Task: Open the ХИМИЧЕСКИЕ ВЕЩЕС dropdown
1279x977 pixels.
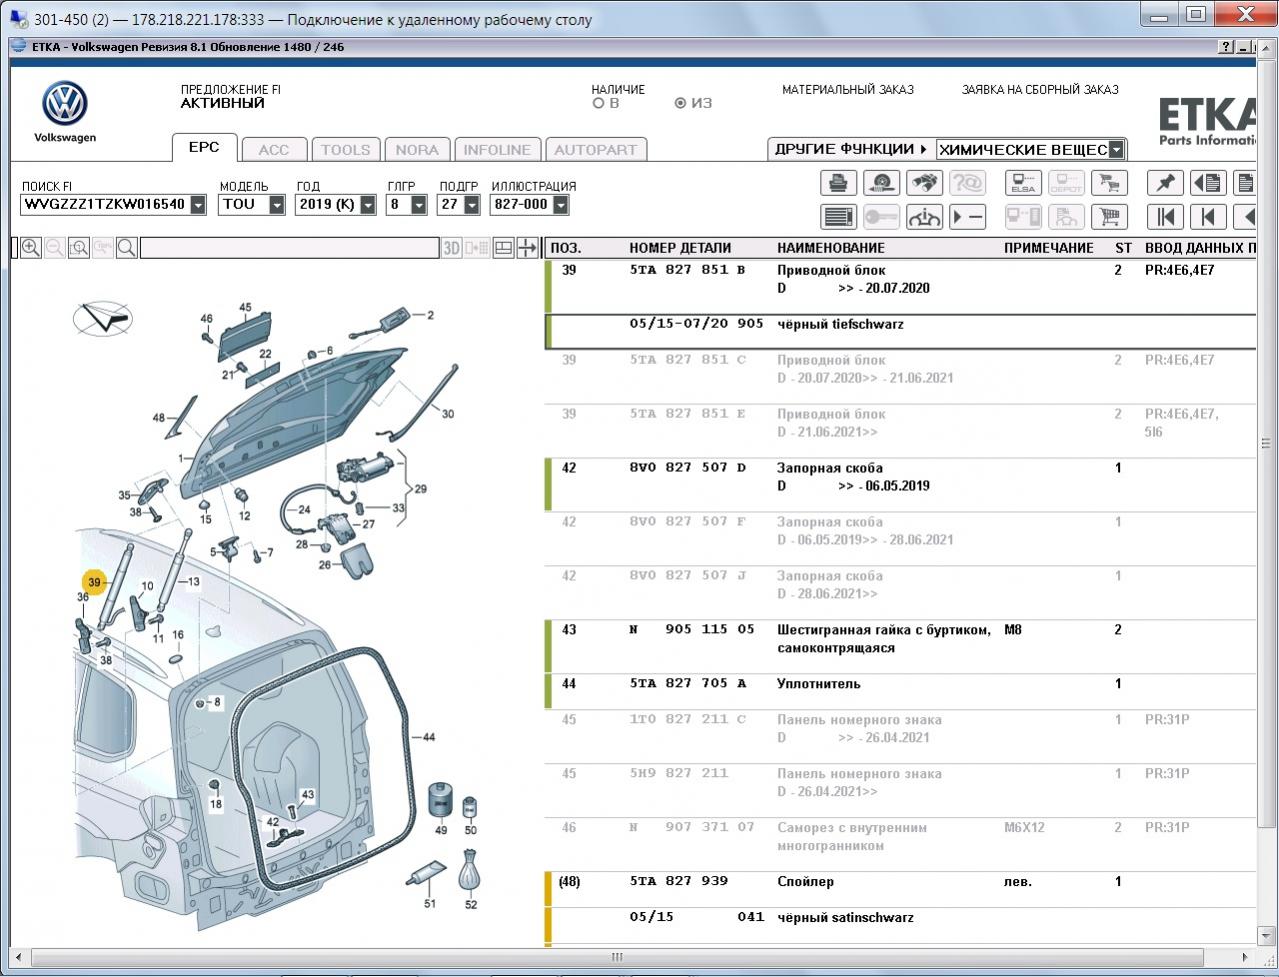Action: click(x=1116, y=150)
